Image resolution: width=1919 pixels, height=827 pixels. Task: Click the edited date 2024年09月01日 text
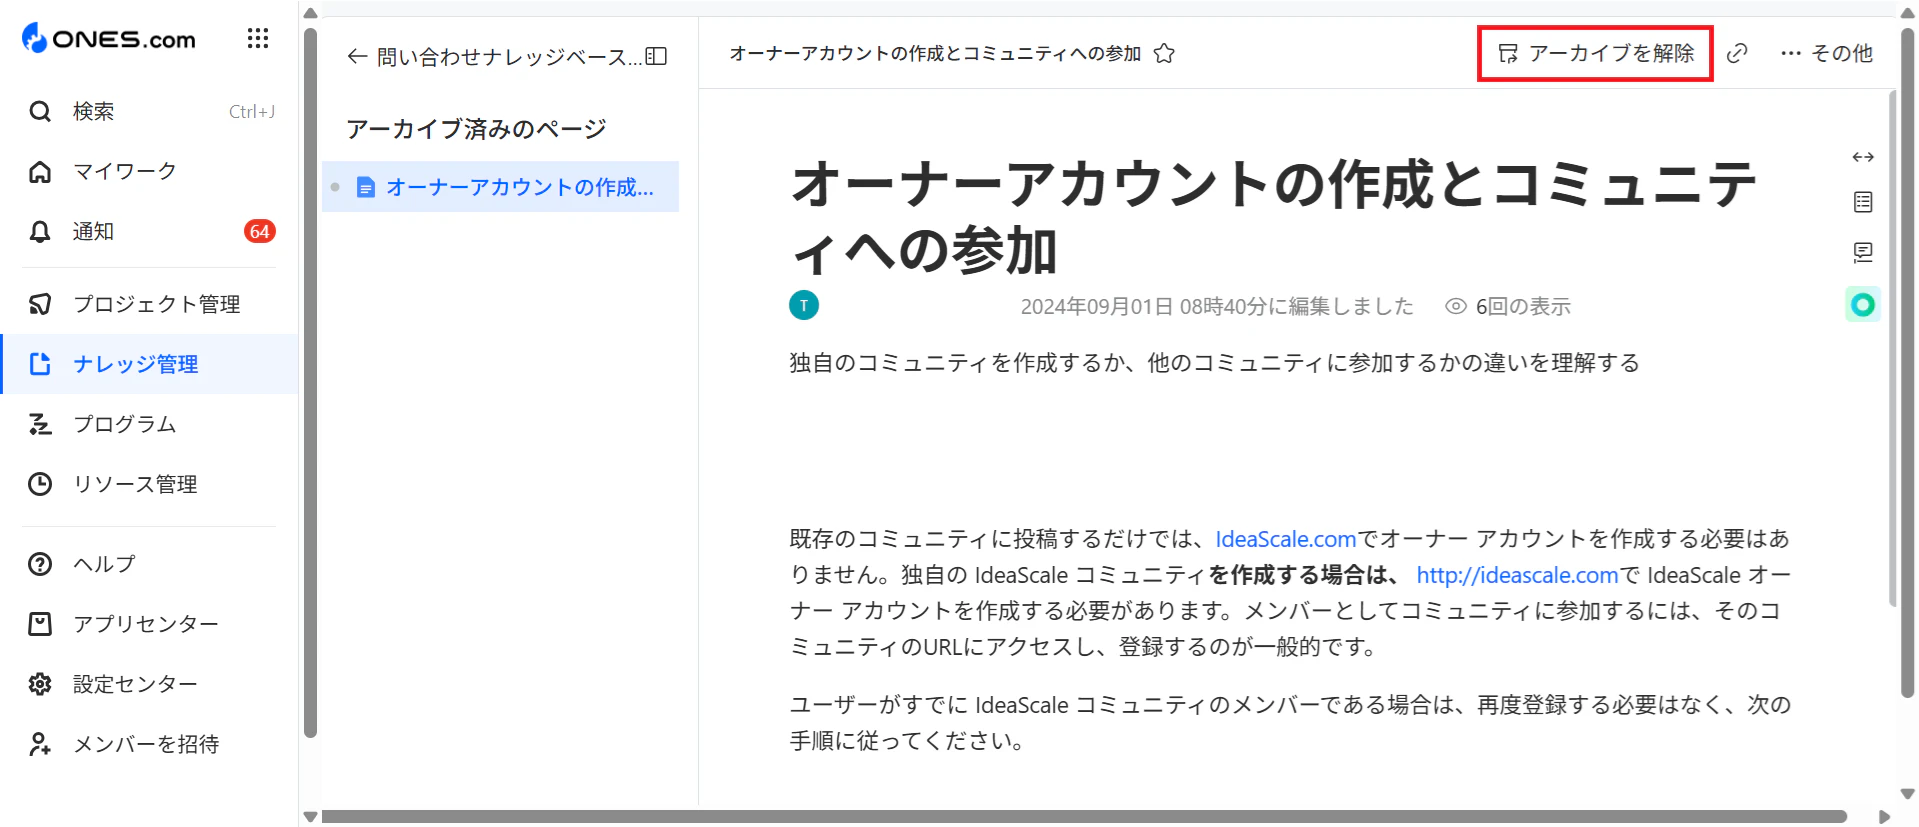click(1217, 306)
